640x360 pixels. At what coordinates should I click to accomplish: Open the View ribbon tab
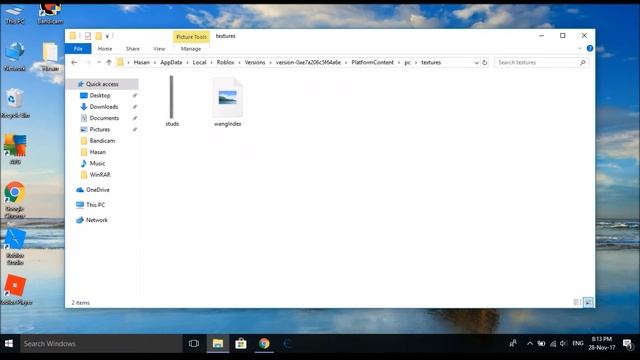pos(159,49)
